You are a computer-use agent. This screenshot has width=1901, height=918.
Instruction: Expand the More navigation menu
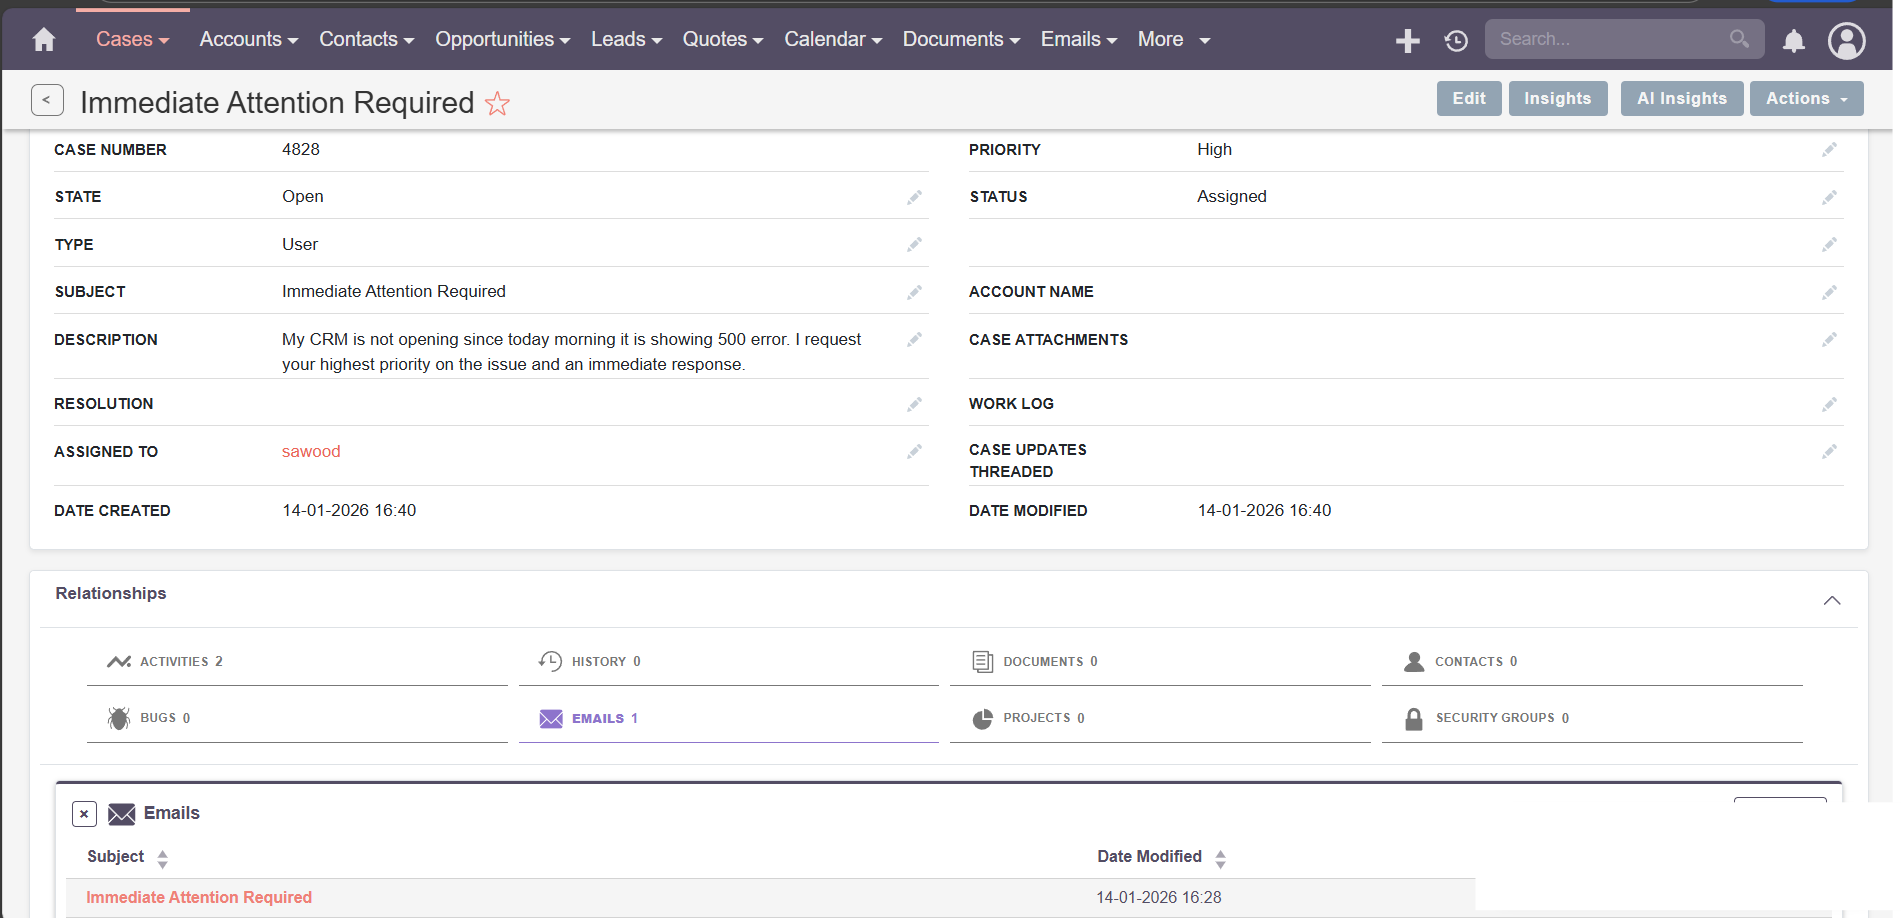[x=1173, y=40]
